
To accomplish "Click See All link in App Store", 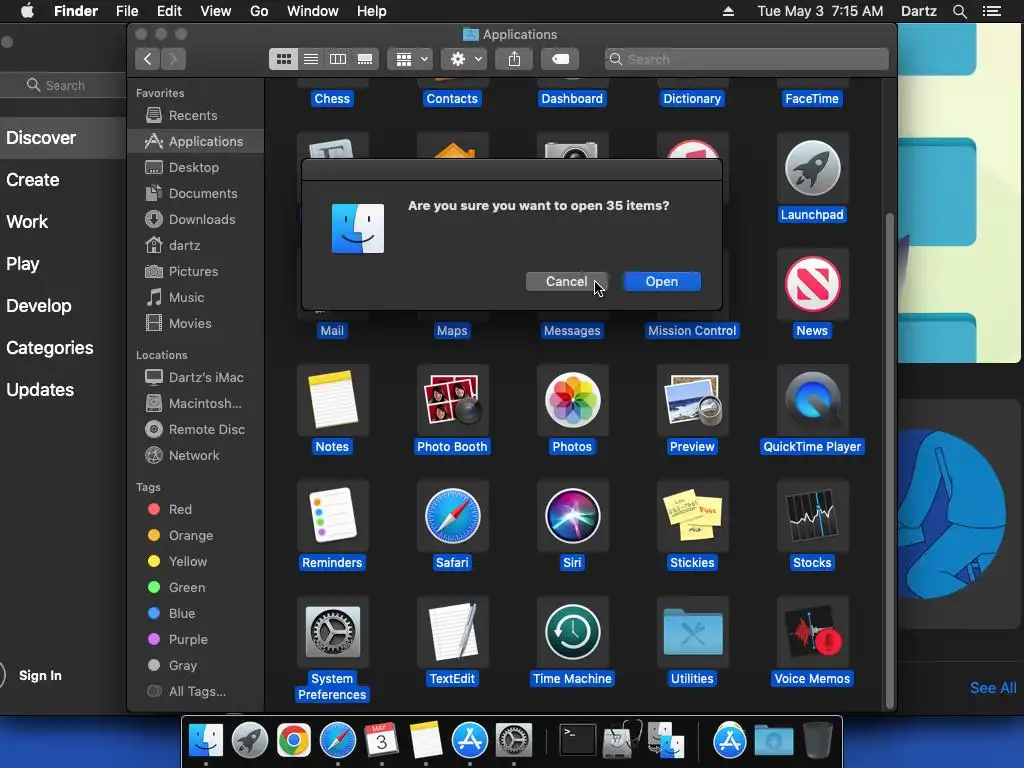I will [x=993, y=688].
